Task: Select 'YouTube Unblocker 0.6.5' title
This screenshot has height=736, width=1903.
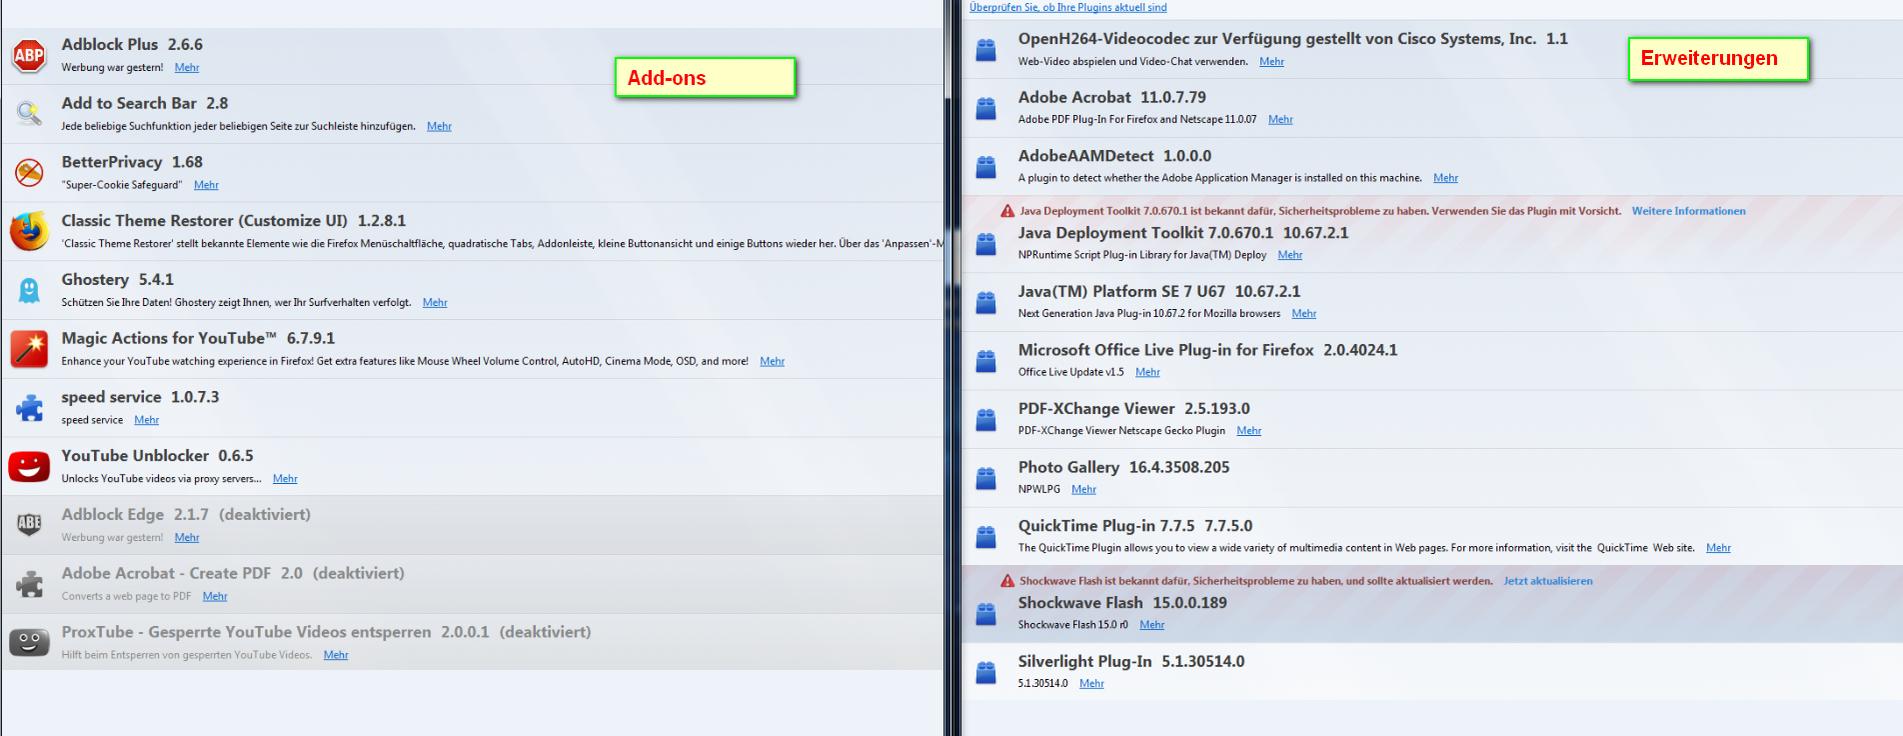Action: [x=157, y=456]
